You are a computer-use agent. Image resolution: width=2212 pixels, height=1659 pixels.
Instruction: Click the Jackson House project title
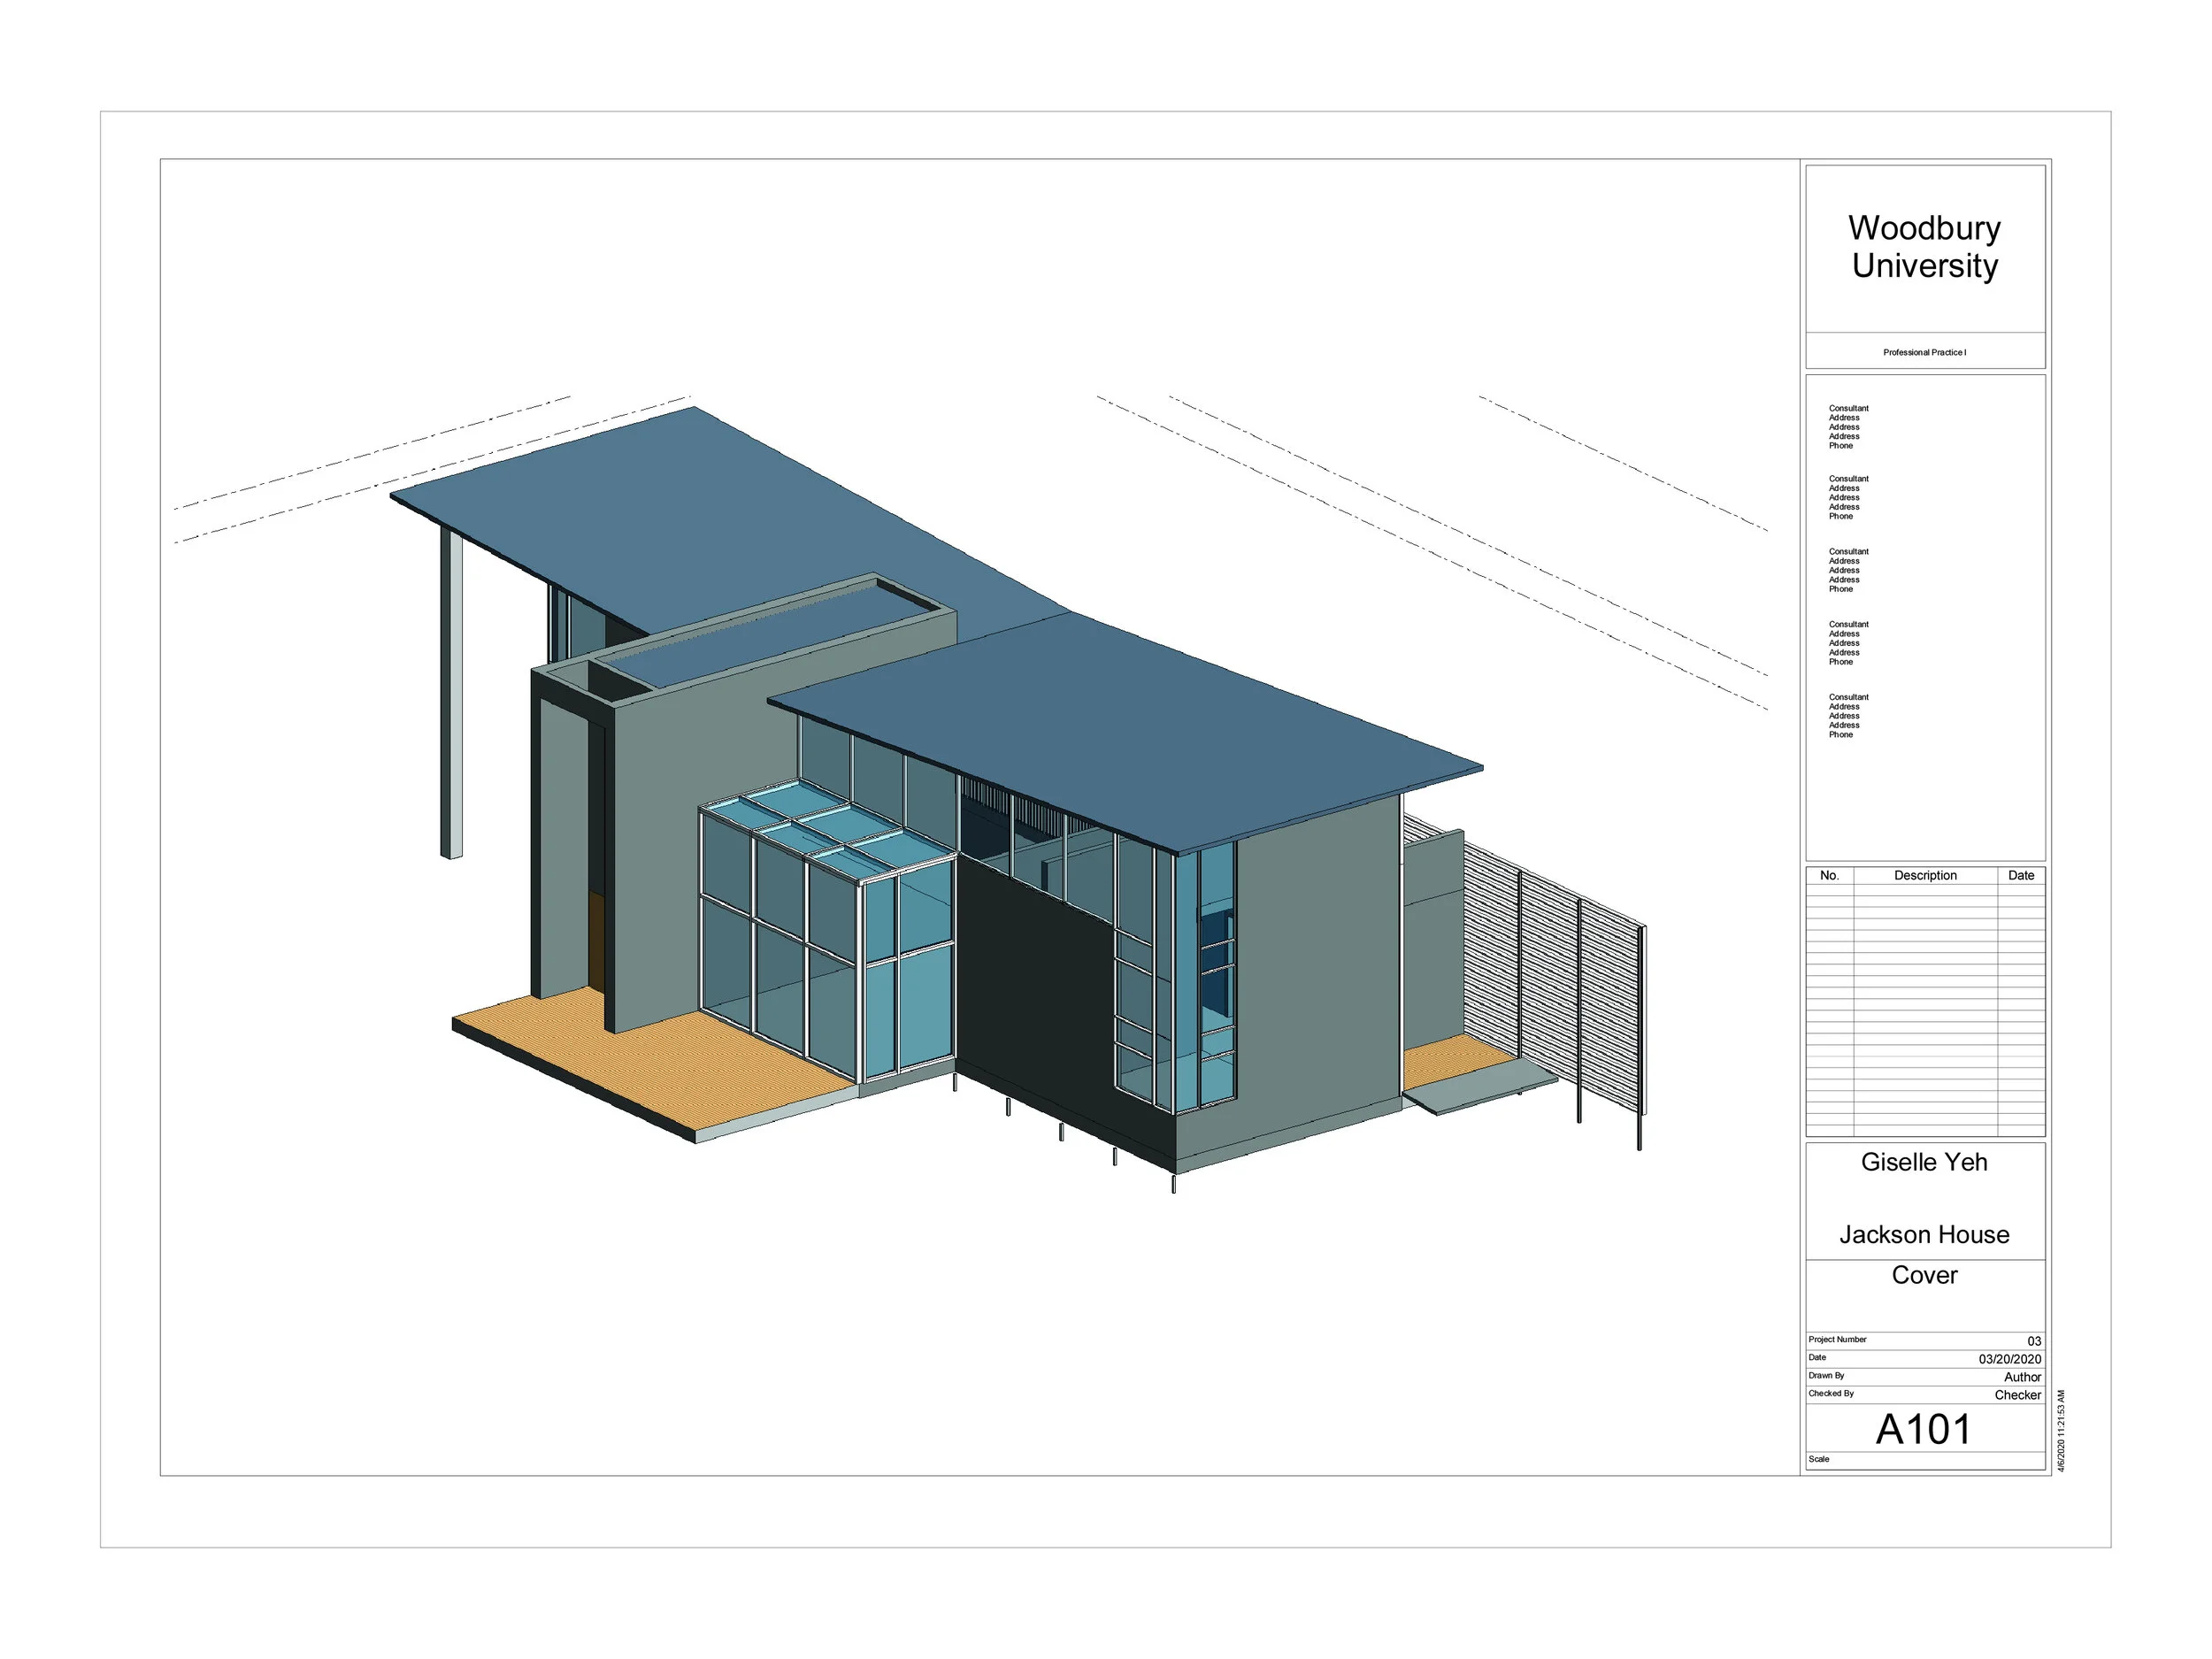tap(1923, 1234)
